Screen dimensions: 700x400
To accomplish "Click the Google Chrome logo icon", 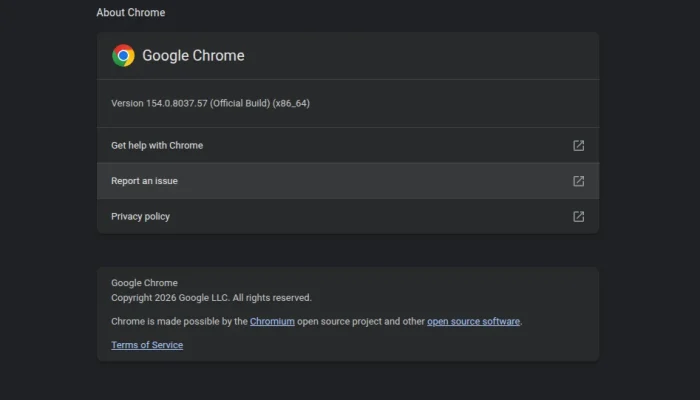I will [x=123, y=55].
